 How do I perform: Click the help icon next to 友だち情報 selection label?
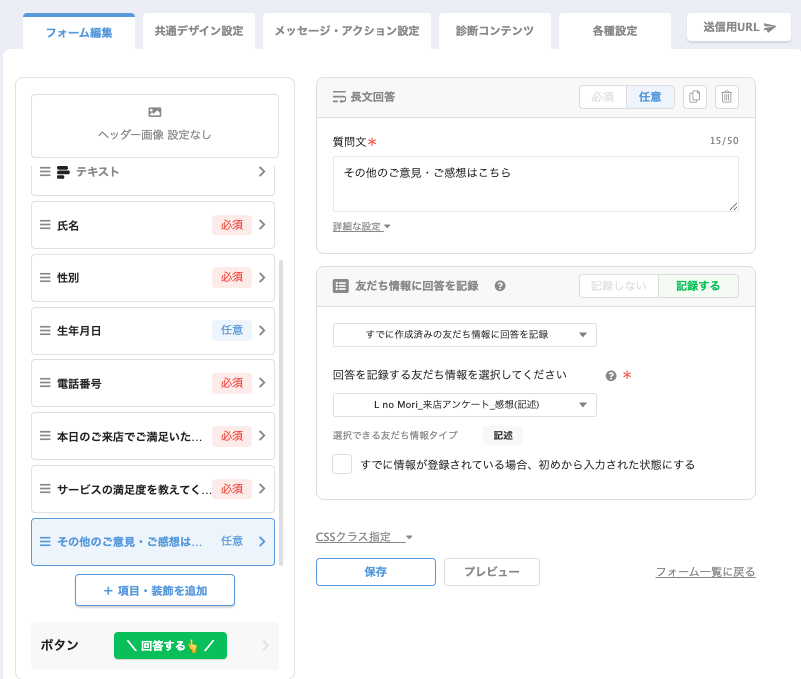point(610,376)
